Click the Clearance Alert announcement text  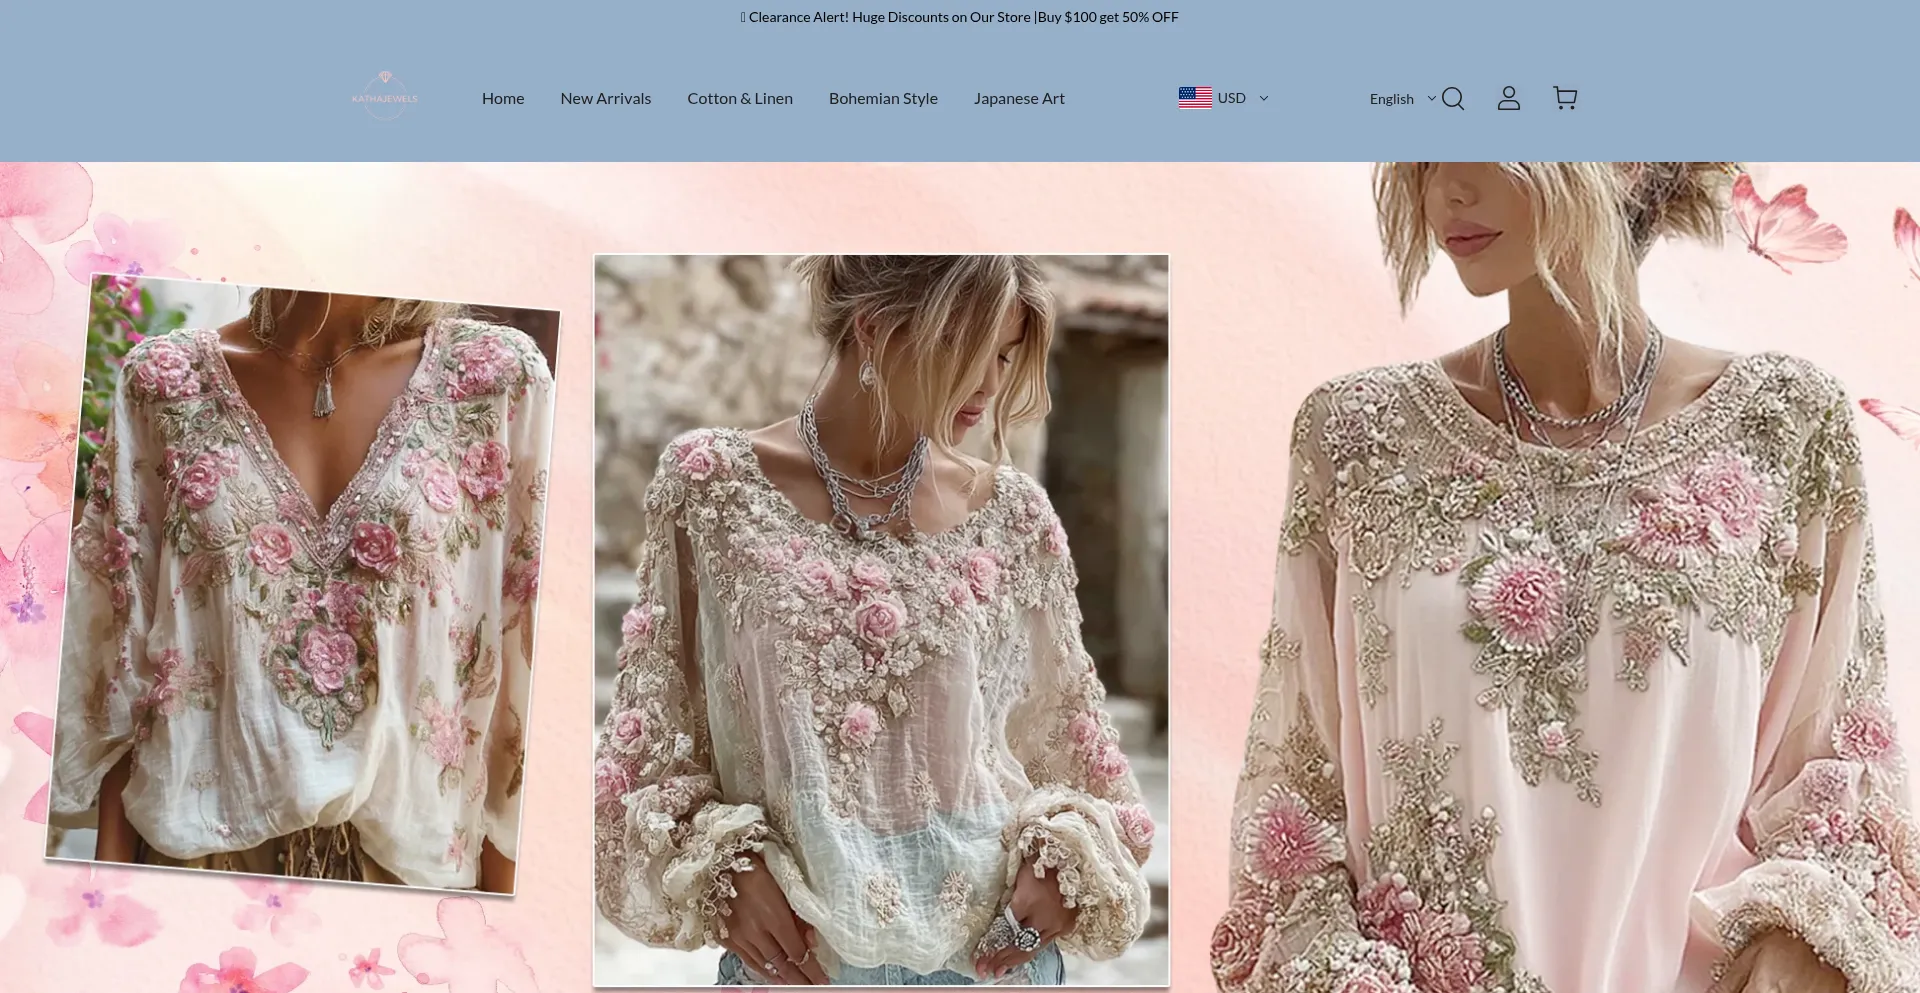click(960, 17)
